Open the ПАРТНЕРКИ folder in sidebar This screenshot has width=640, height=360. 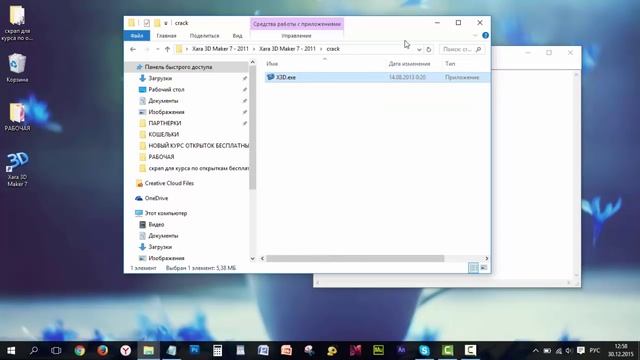click(x=165, y=123)
